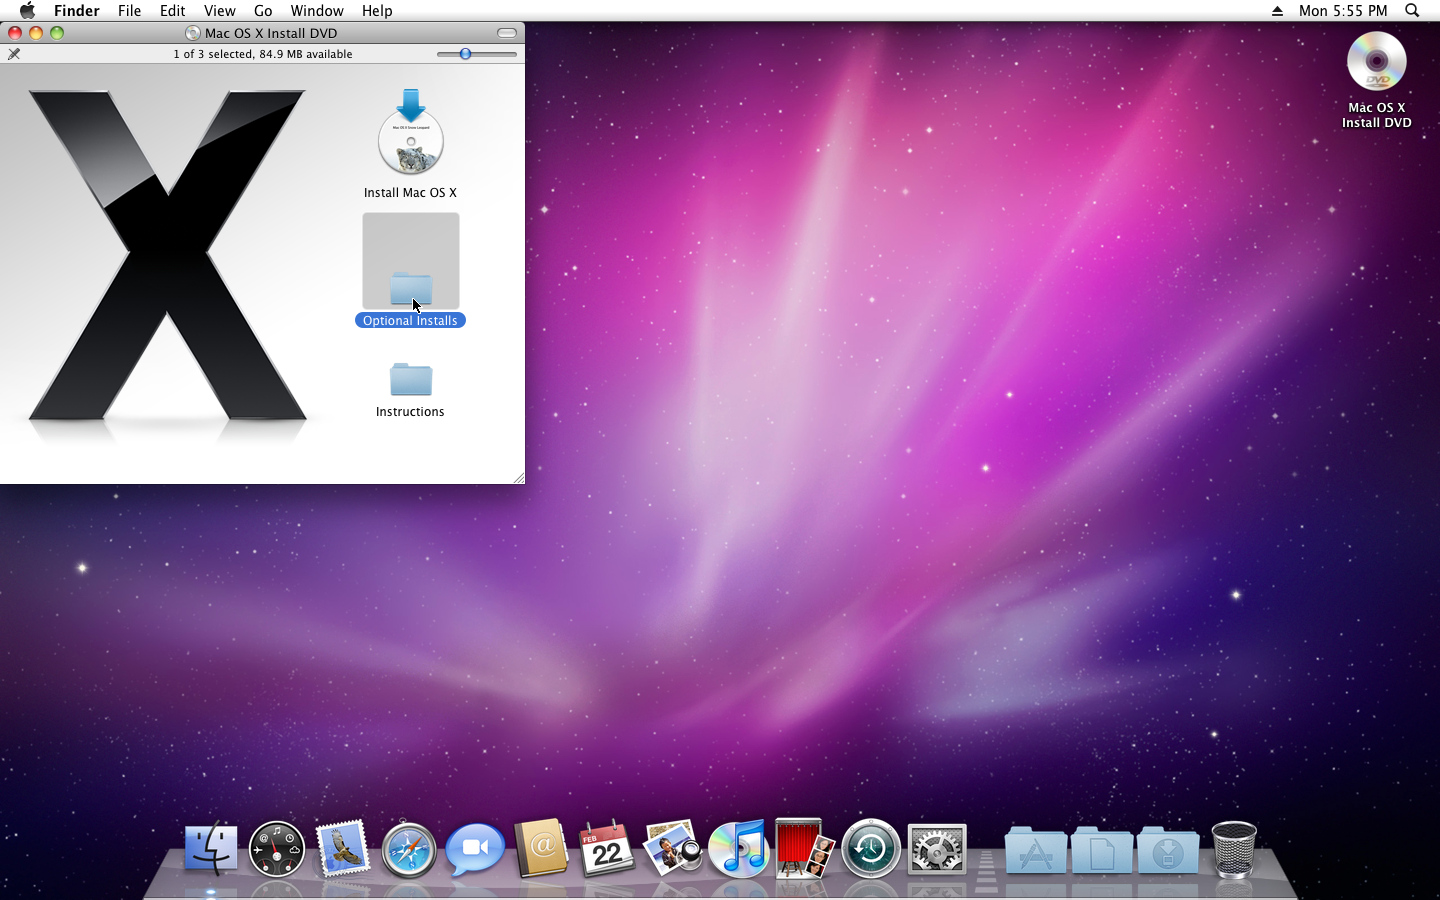
Task: Open Time Machine in the Dock
Action: [871, 850]
